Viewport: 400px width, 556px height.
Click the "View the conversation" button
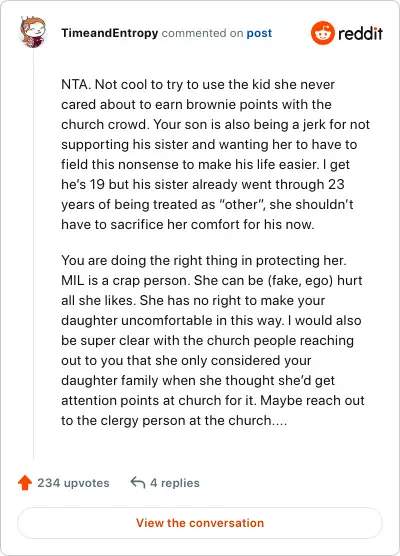coord(200,523)
